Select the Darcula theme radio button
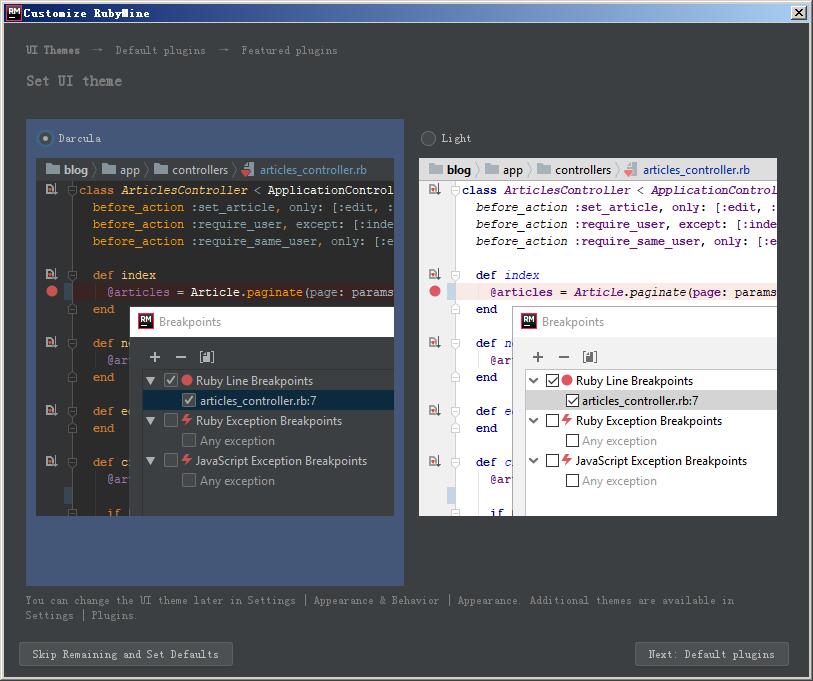 [46, 138]
